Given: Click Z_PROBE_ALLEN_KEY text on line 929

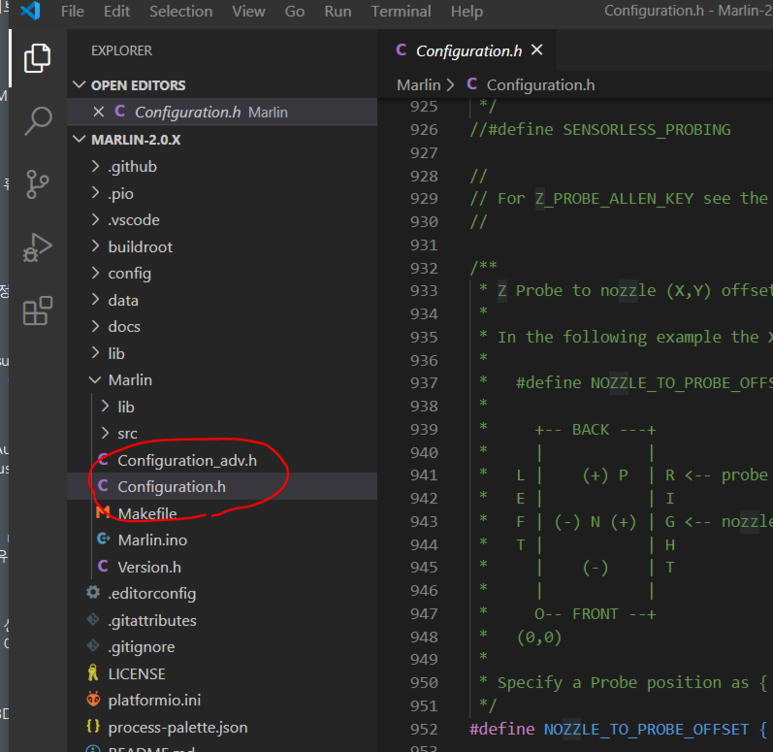Looking at the screenshot, I should pyautogui.click(x=614, y=198).
